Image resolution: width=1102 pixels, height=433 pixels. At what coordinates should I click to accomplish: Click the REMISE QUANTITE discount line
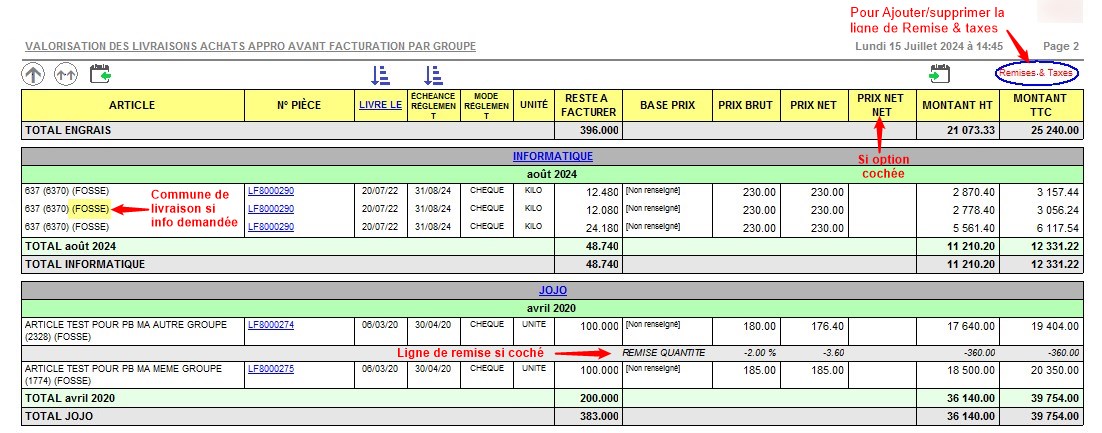663,353
